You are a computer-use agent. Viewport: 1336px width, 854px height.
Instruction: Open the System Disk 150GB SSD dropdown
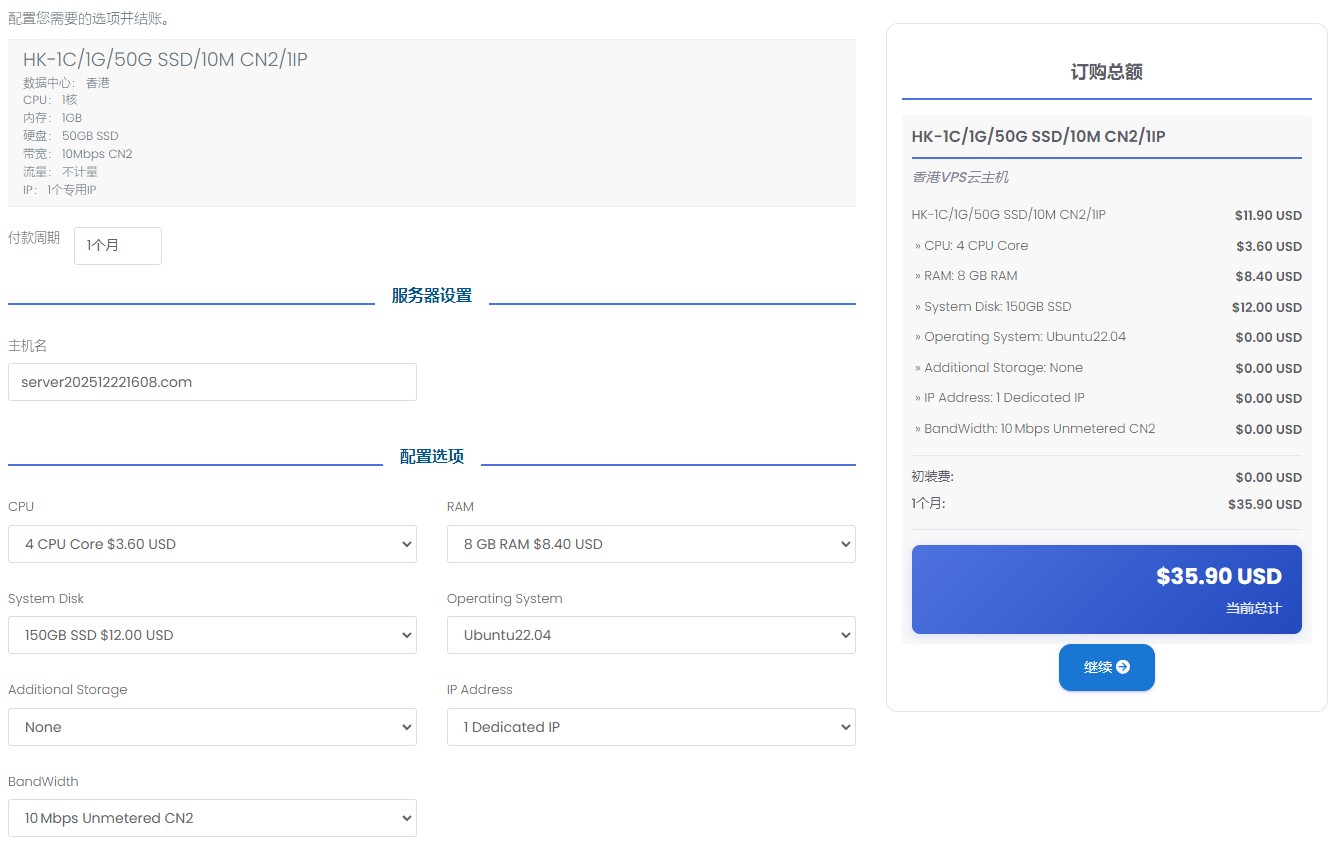click(212, 635)
